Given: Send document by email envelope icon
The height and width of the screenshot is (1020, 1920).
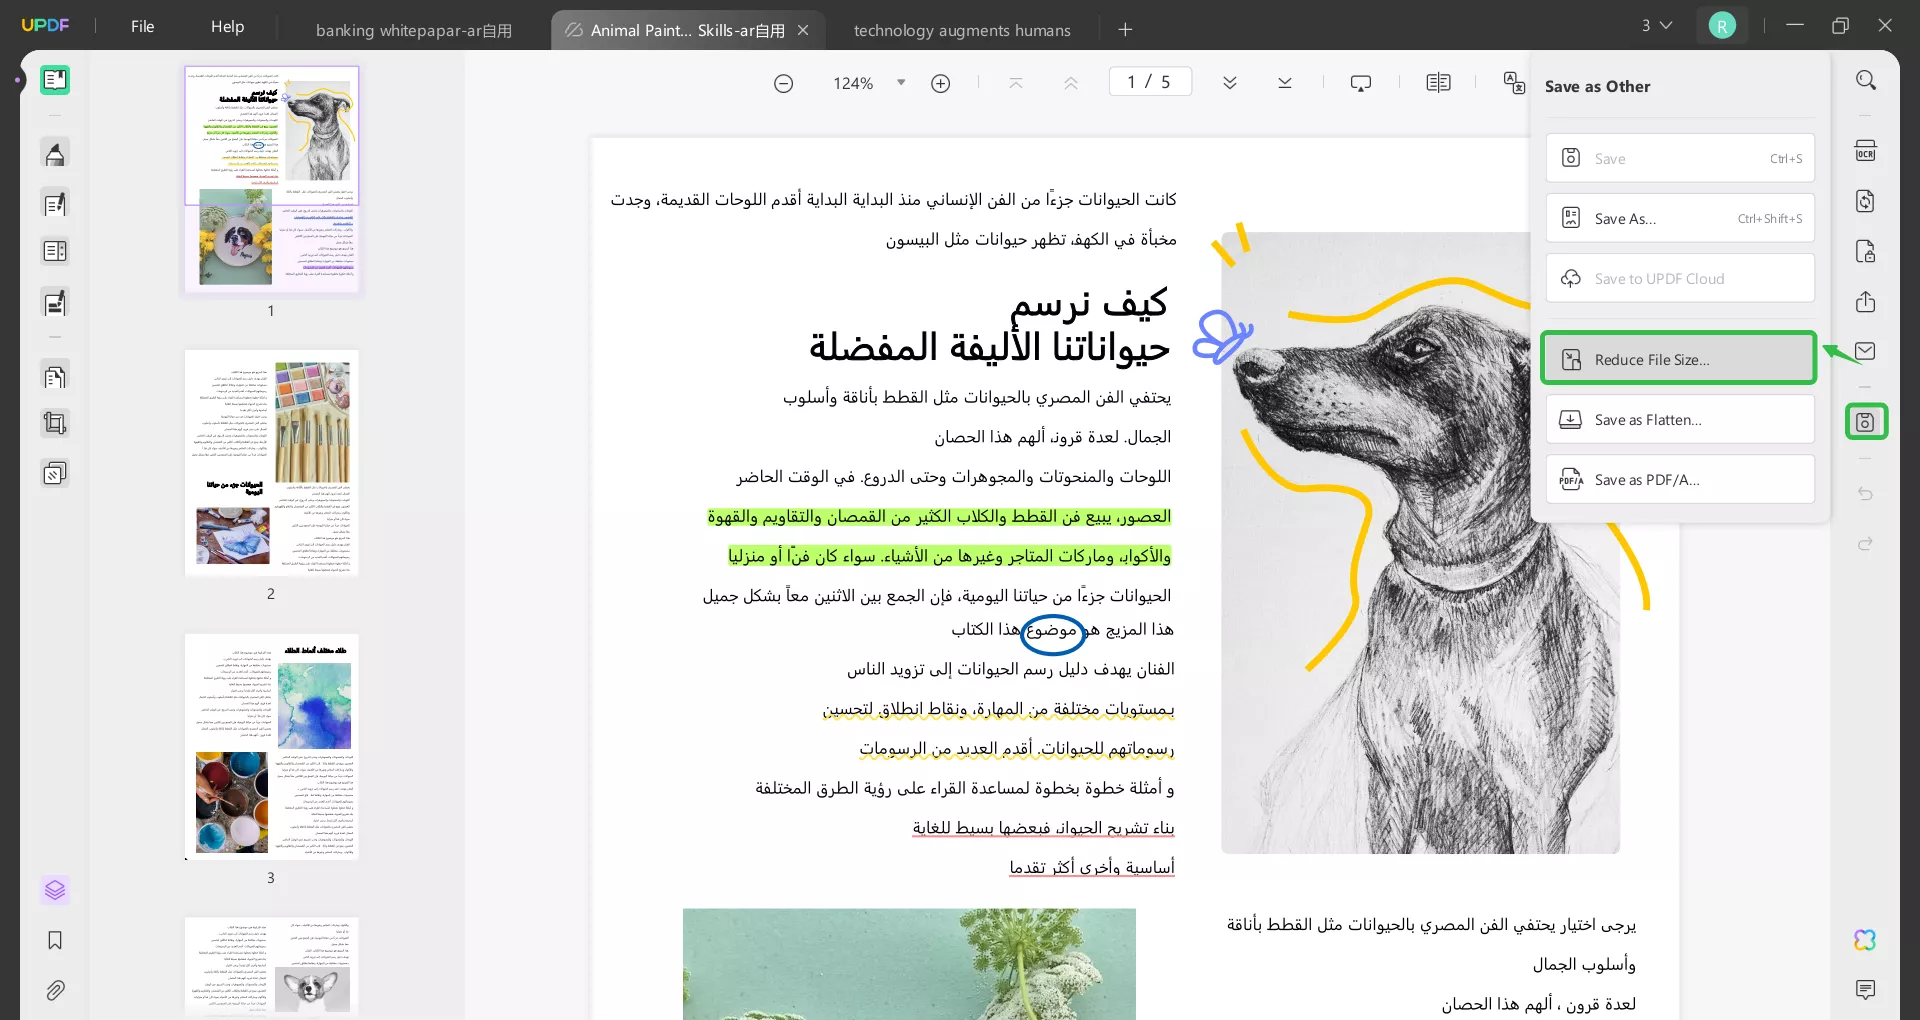Looking at the screenshot, I should coord(1866,351).
